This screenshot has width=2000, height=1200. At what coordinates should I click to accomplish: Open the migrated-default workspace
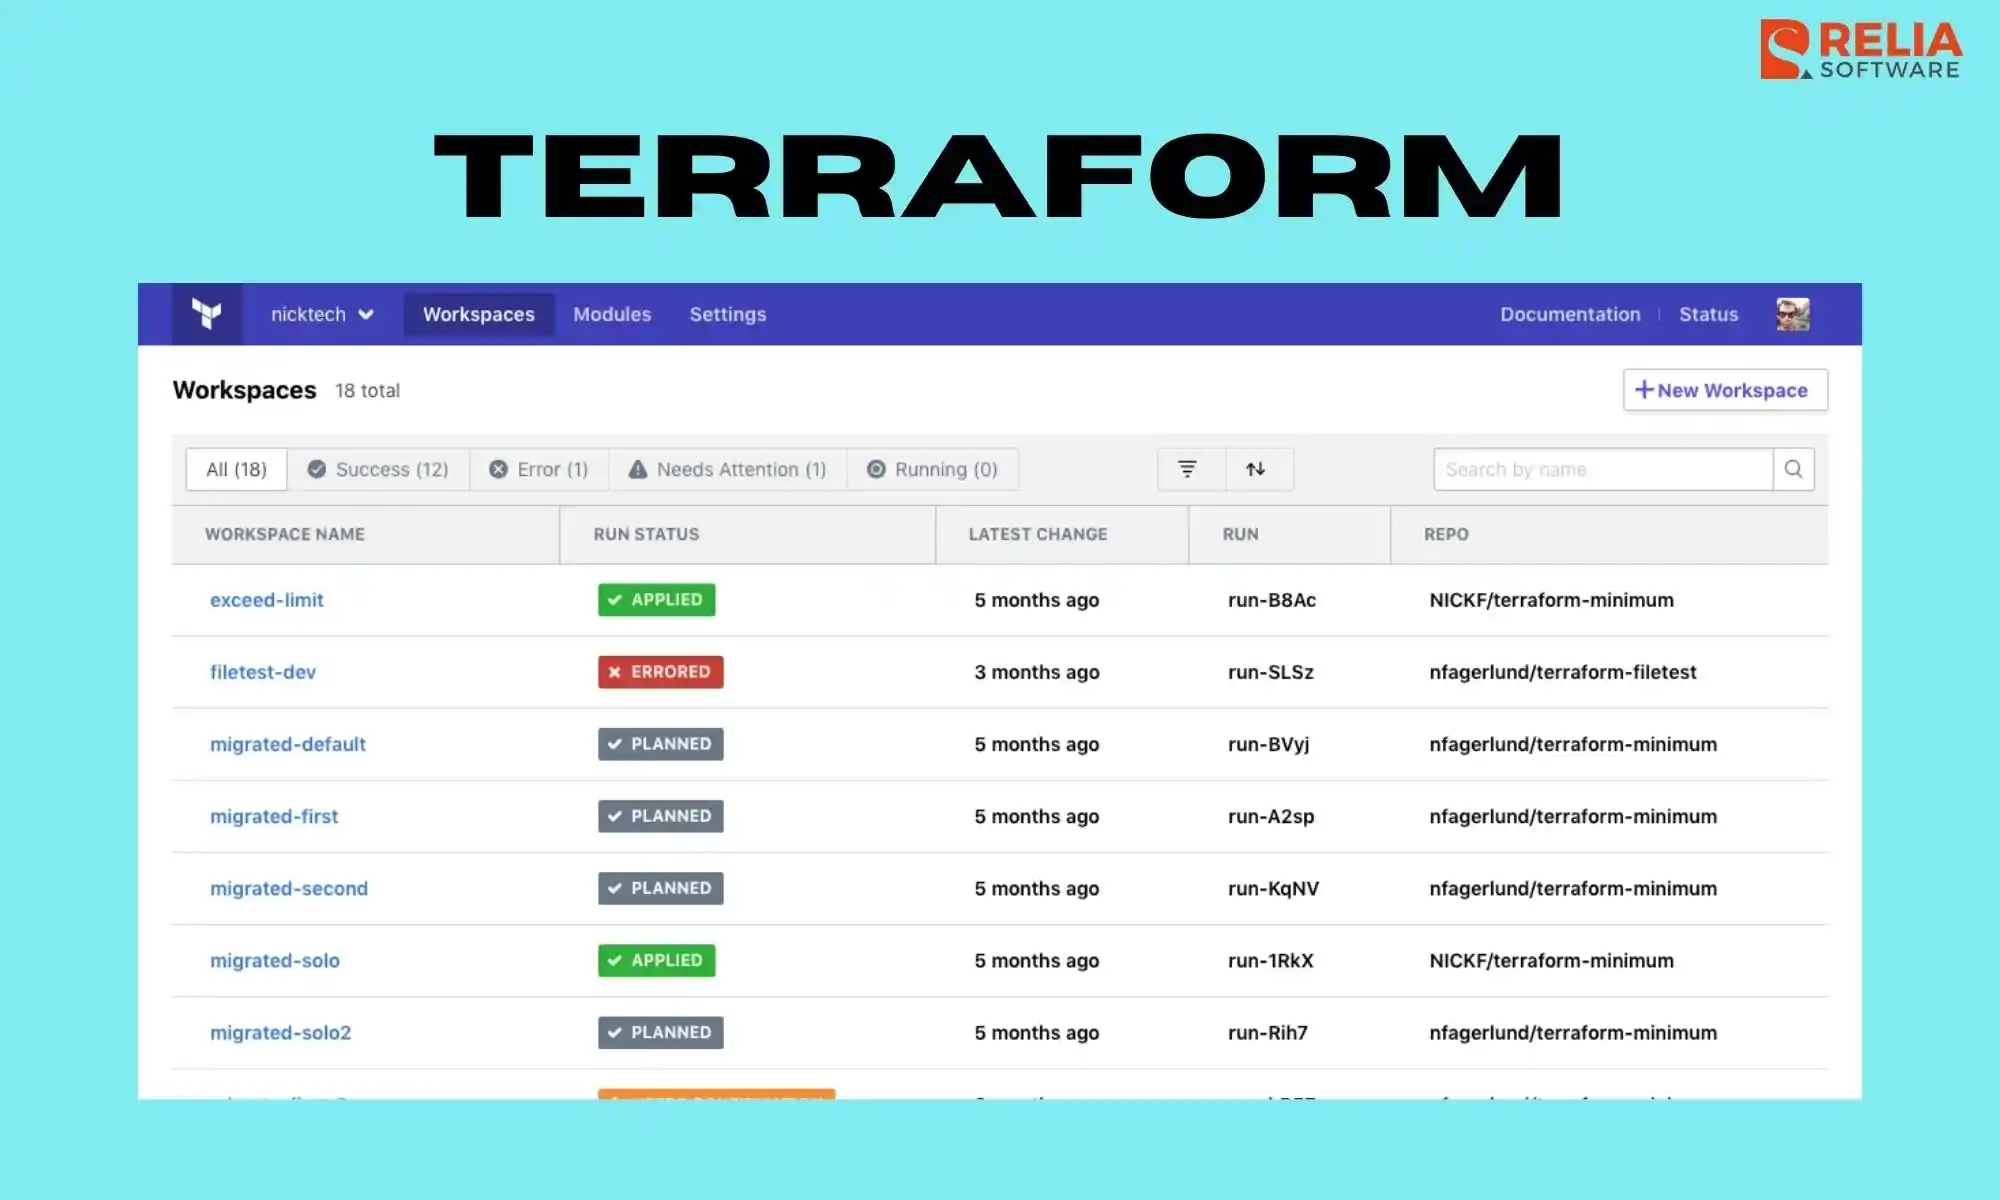coord(288,744)
